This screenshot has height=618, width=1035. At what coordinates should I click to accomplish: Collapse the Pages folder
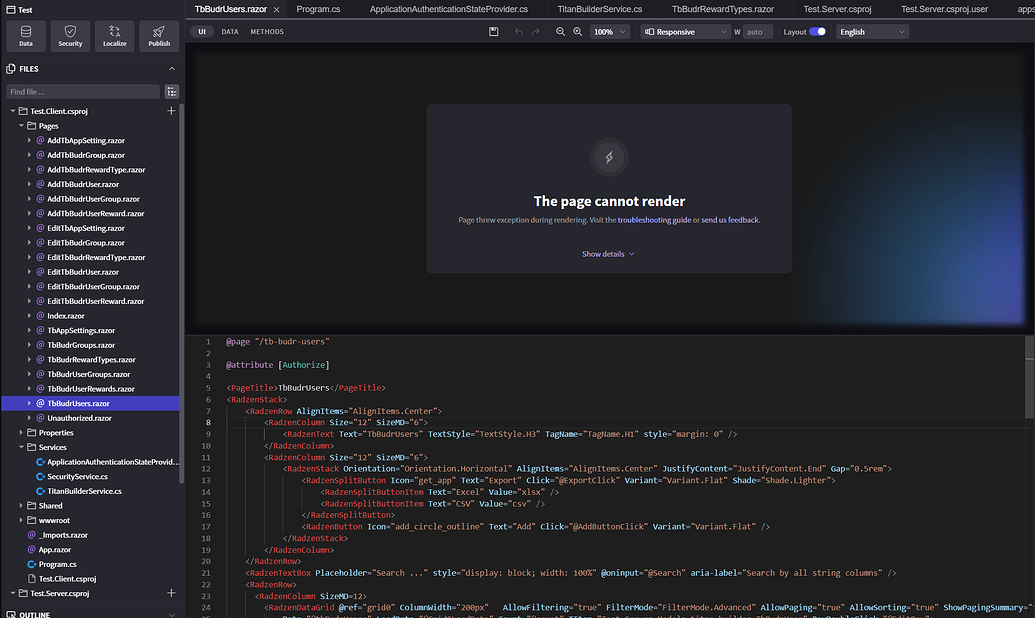[x=21, y=125]
